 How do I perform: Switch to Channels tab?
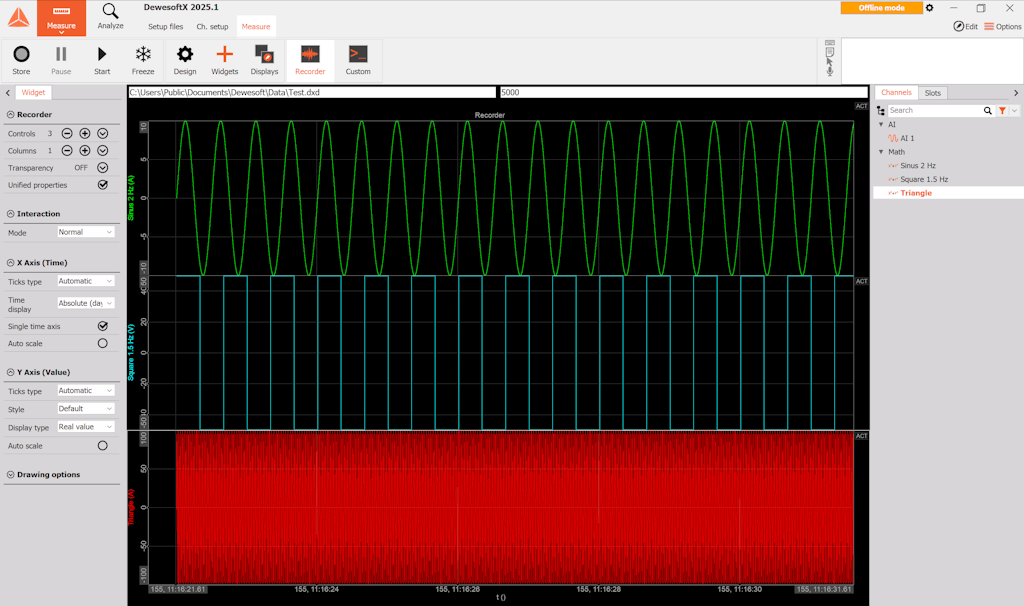(x=896, y=93)
